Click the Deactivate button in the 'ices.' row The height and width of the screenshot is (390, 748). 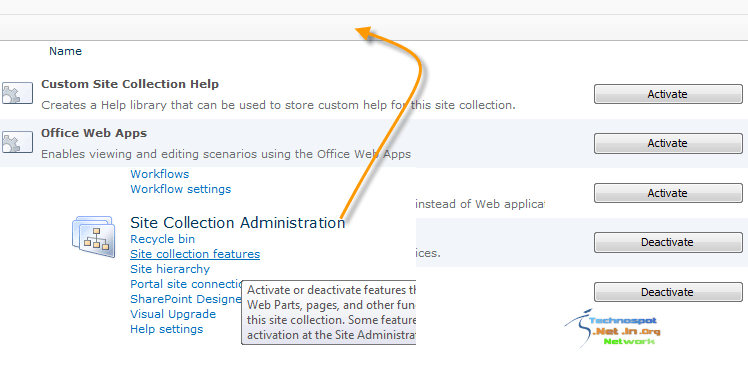pos(668,242)
